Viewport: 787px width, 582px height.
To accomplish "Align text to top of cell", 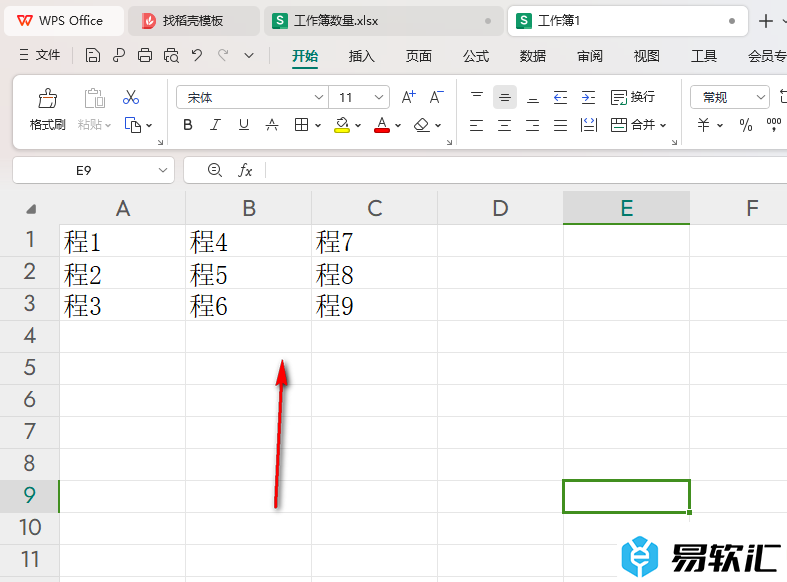I will coord(477,96).
